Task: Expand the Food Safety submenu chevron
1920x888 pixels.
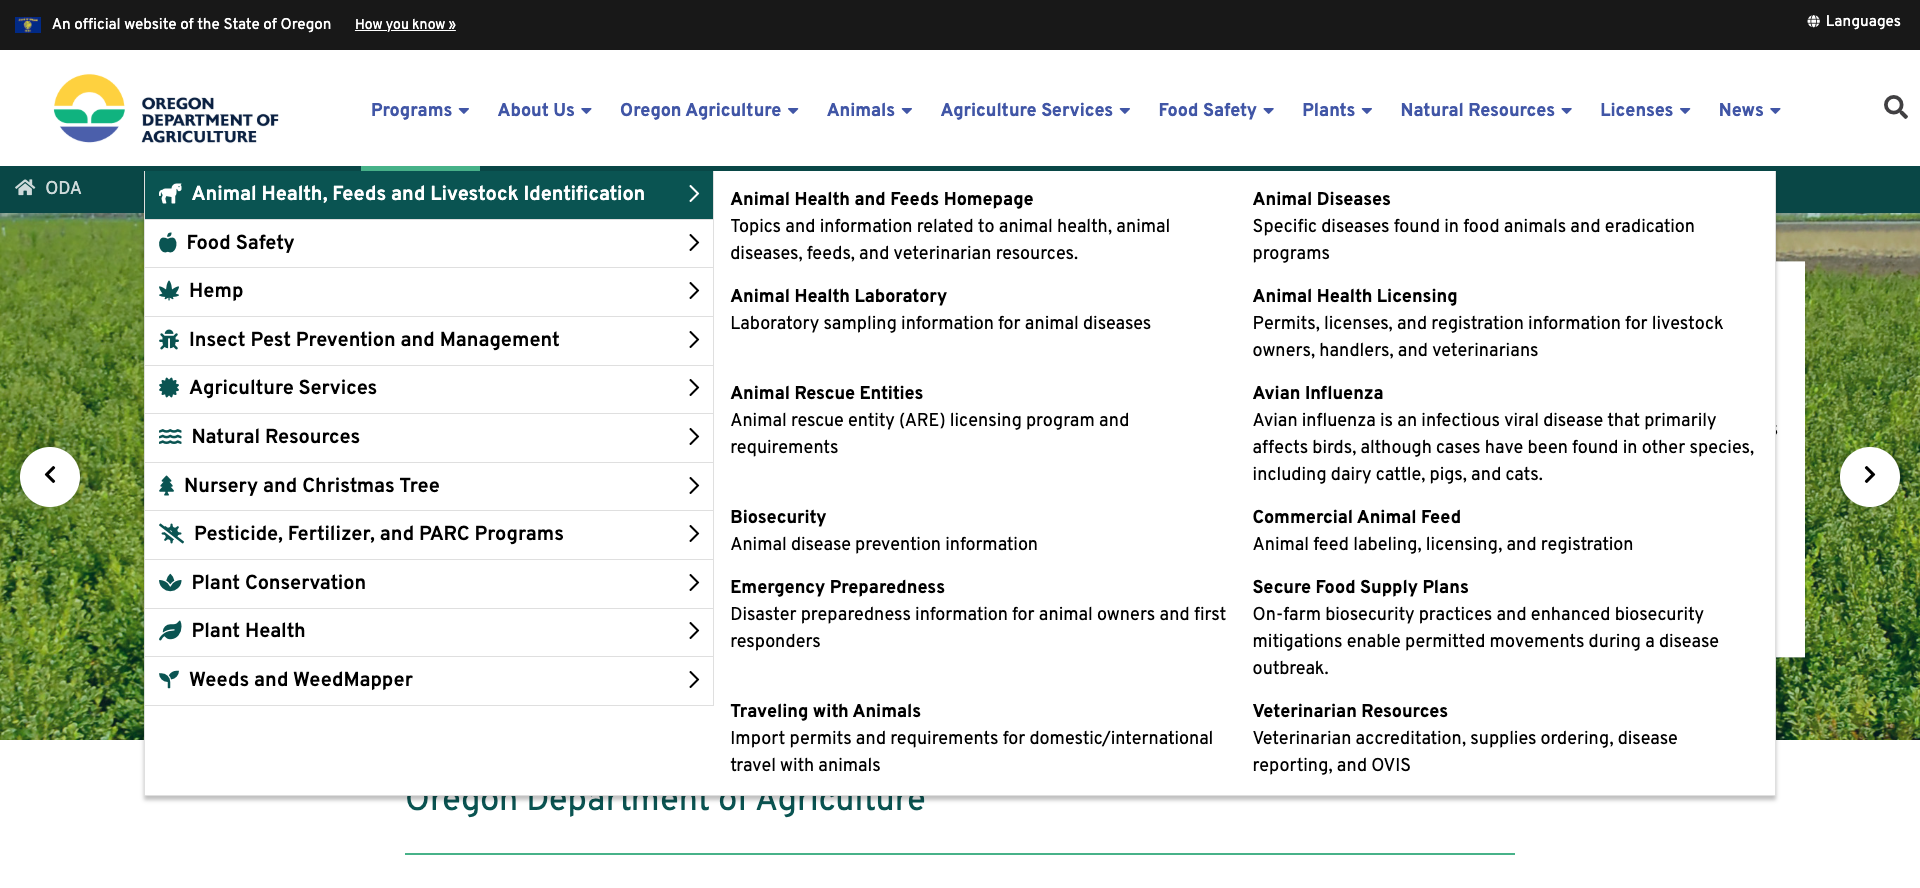Action: (x=693, y=243)
